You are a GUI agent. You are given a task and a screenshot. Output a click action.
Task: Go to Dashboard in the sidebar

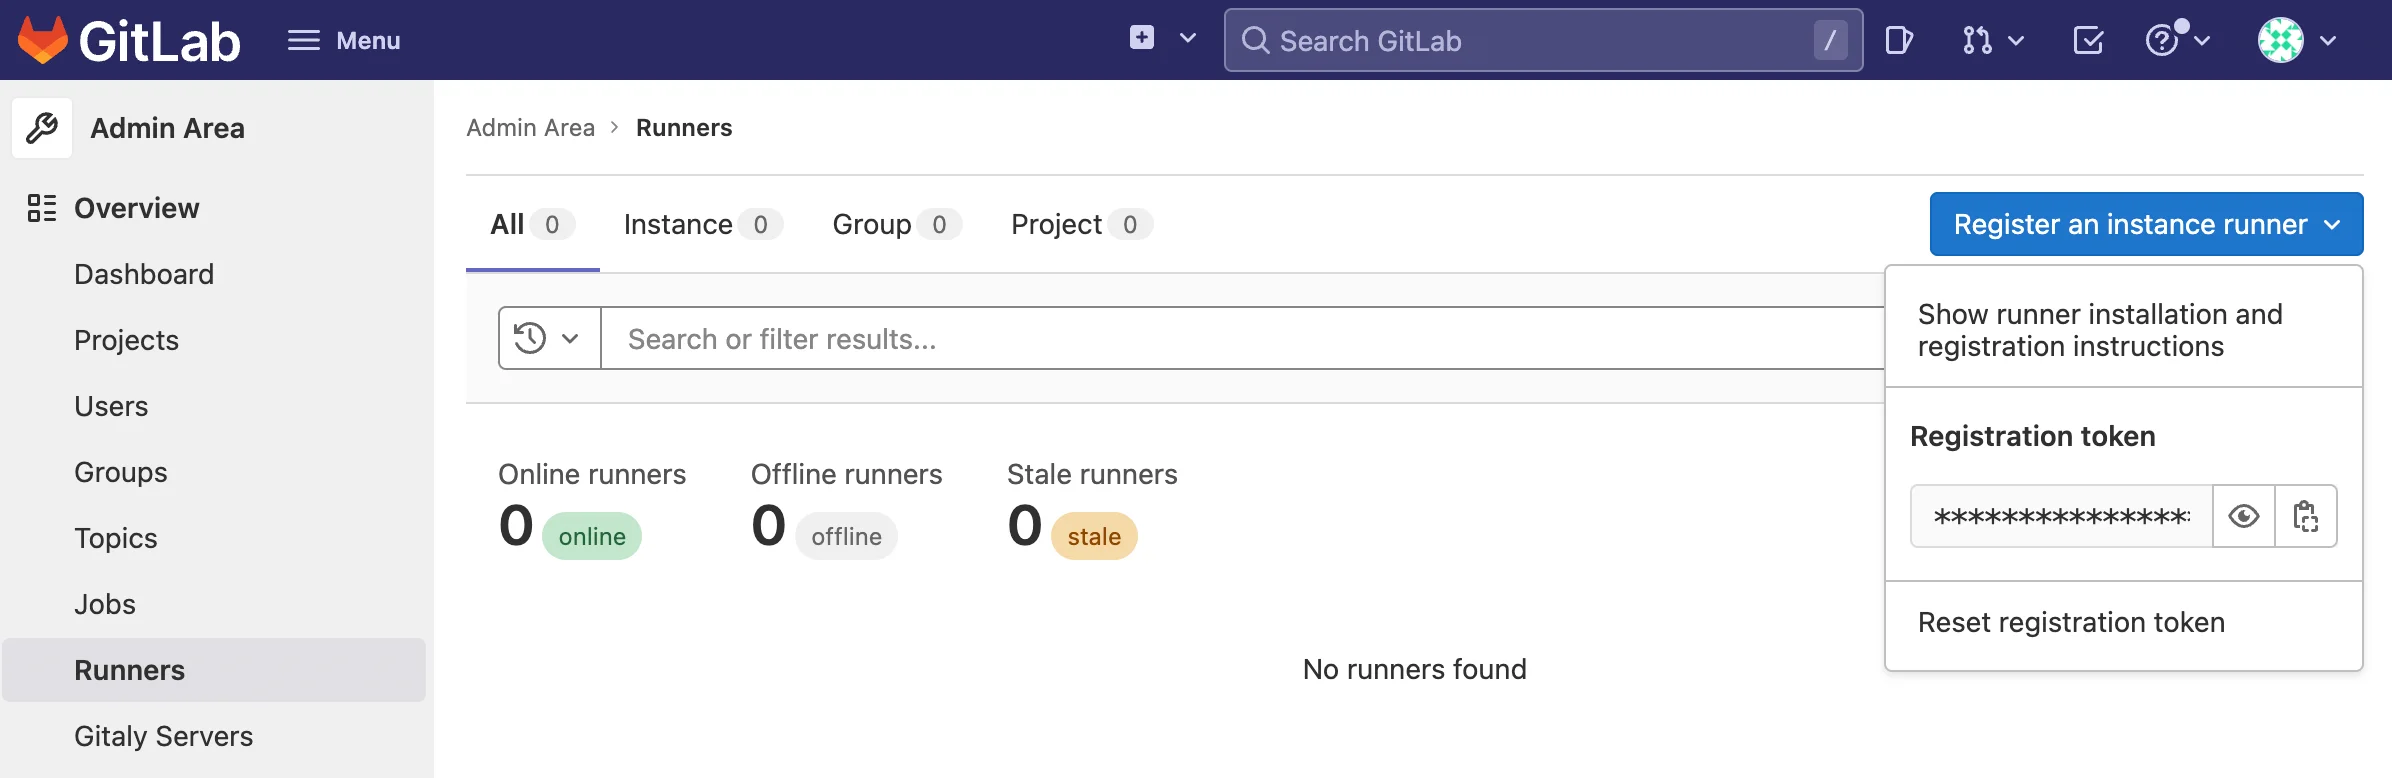click(144, 274)
